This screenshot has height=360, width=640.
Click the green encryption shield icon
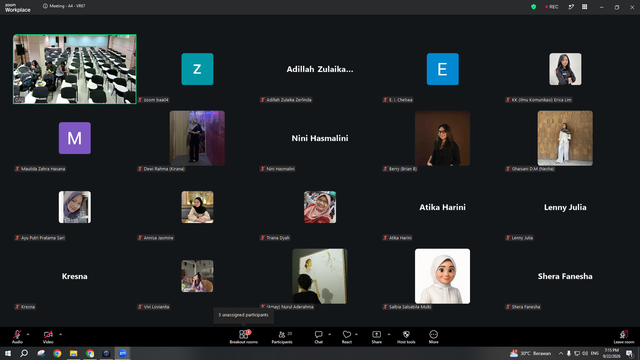(x=533, y=7)
